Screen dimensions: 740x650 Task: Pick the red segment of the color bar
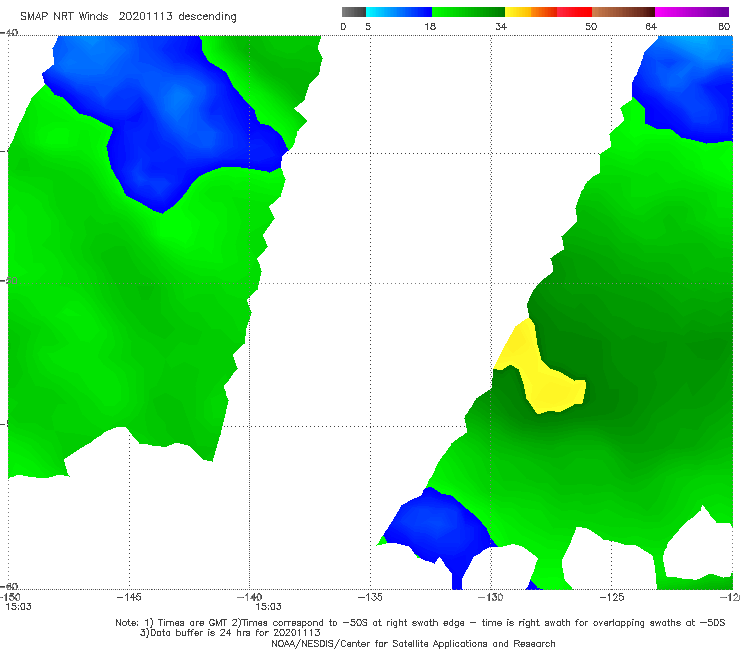[x=574, y=12]
